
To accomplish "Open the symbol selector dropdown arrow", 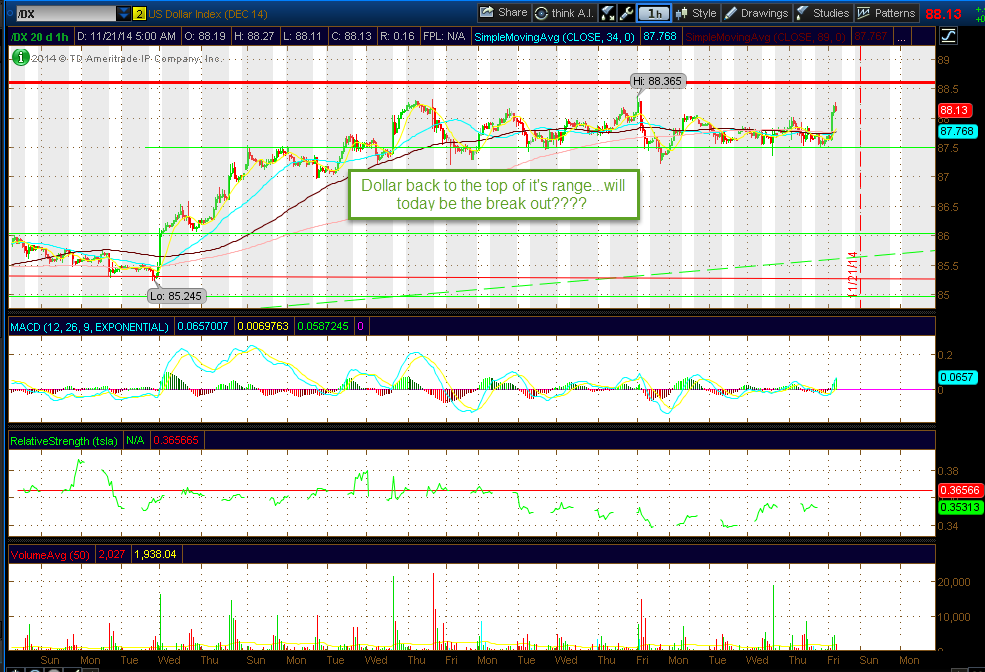I will coord(124,13).
